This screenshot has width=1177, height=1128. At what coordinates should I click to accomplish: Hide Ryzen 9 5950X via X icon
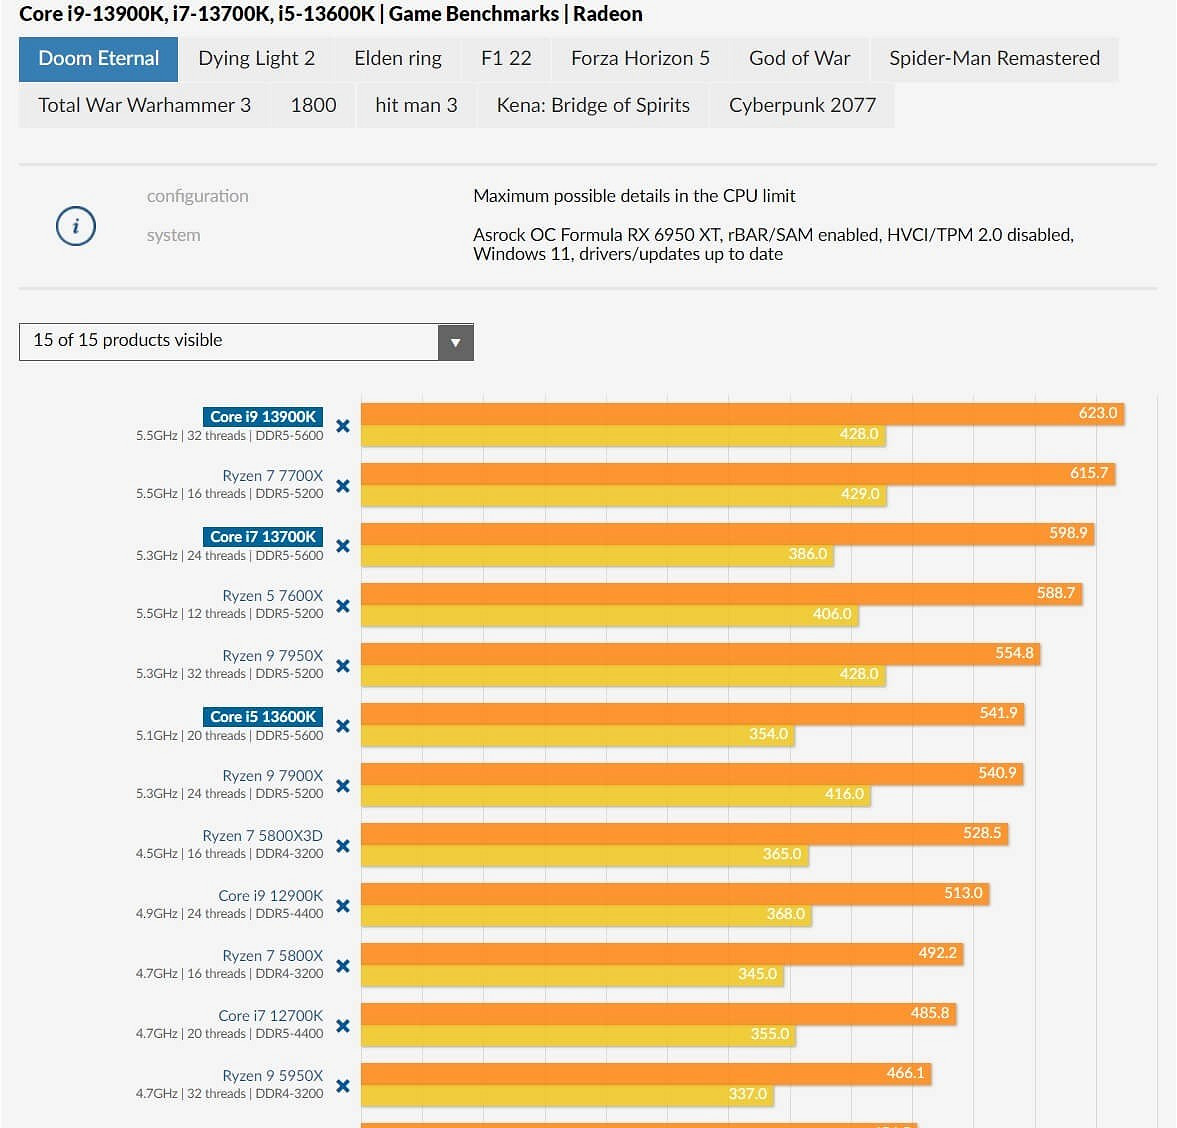343,1086
